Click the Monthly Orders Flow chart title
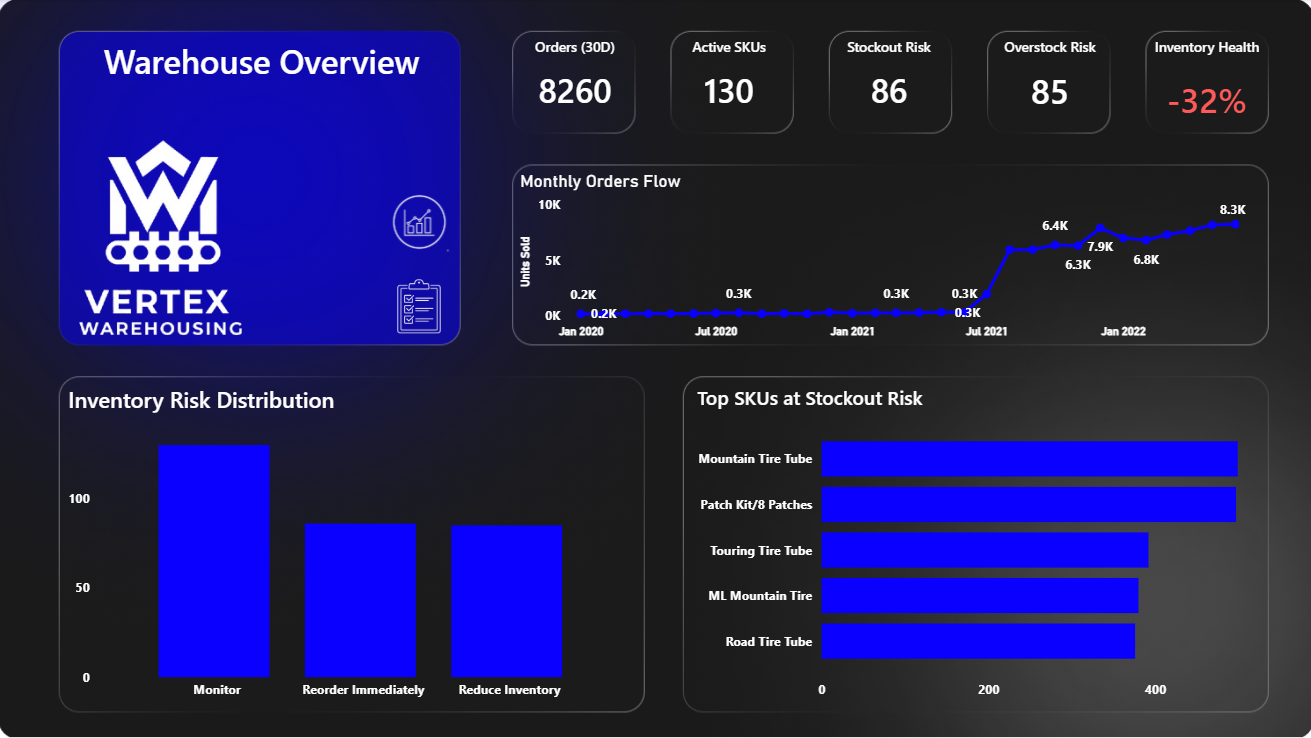 tap(600, 181)
